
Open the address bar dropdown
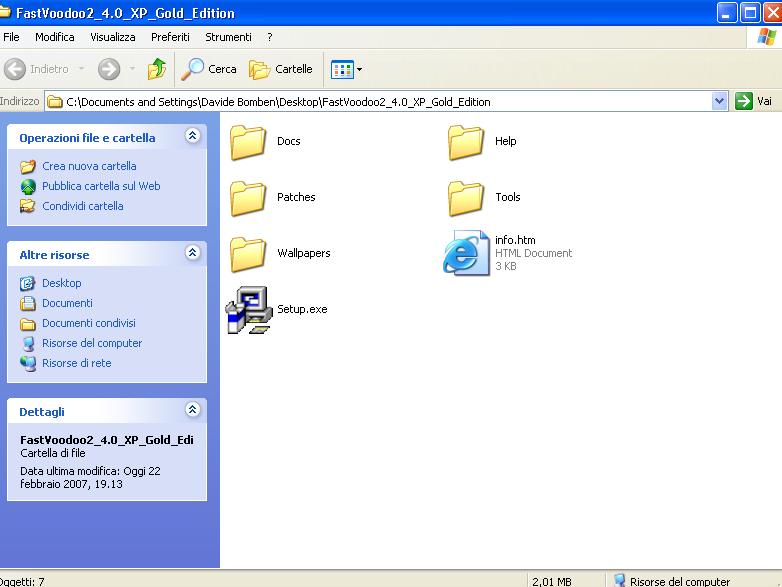[x=719, y=101]
